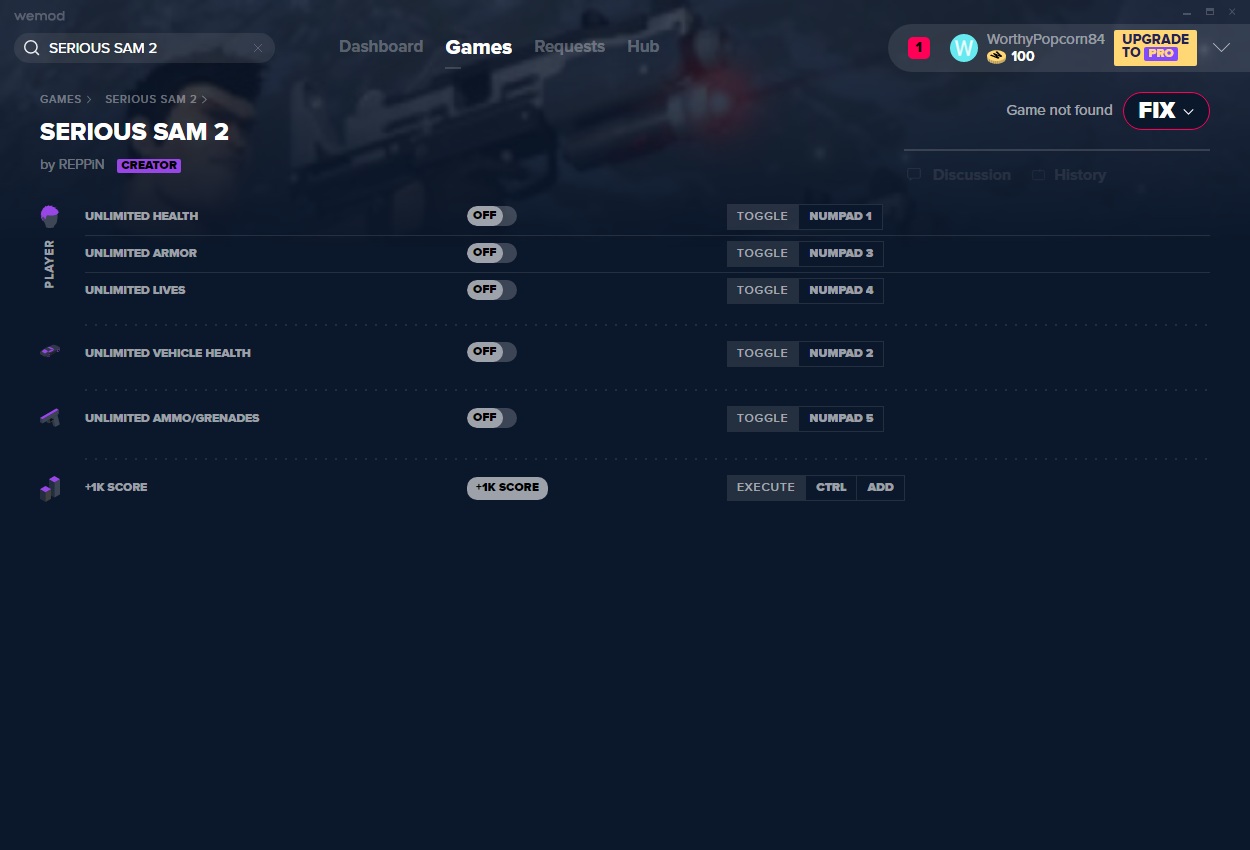Viewport: 1250px width, 850px height.
Task: Click the score blocks category icon
Action: click(50, 488)
